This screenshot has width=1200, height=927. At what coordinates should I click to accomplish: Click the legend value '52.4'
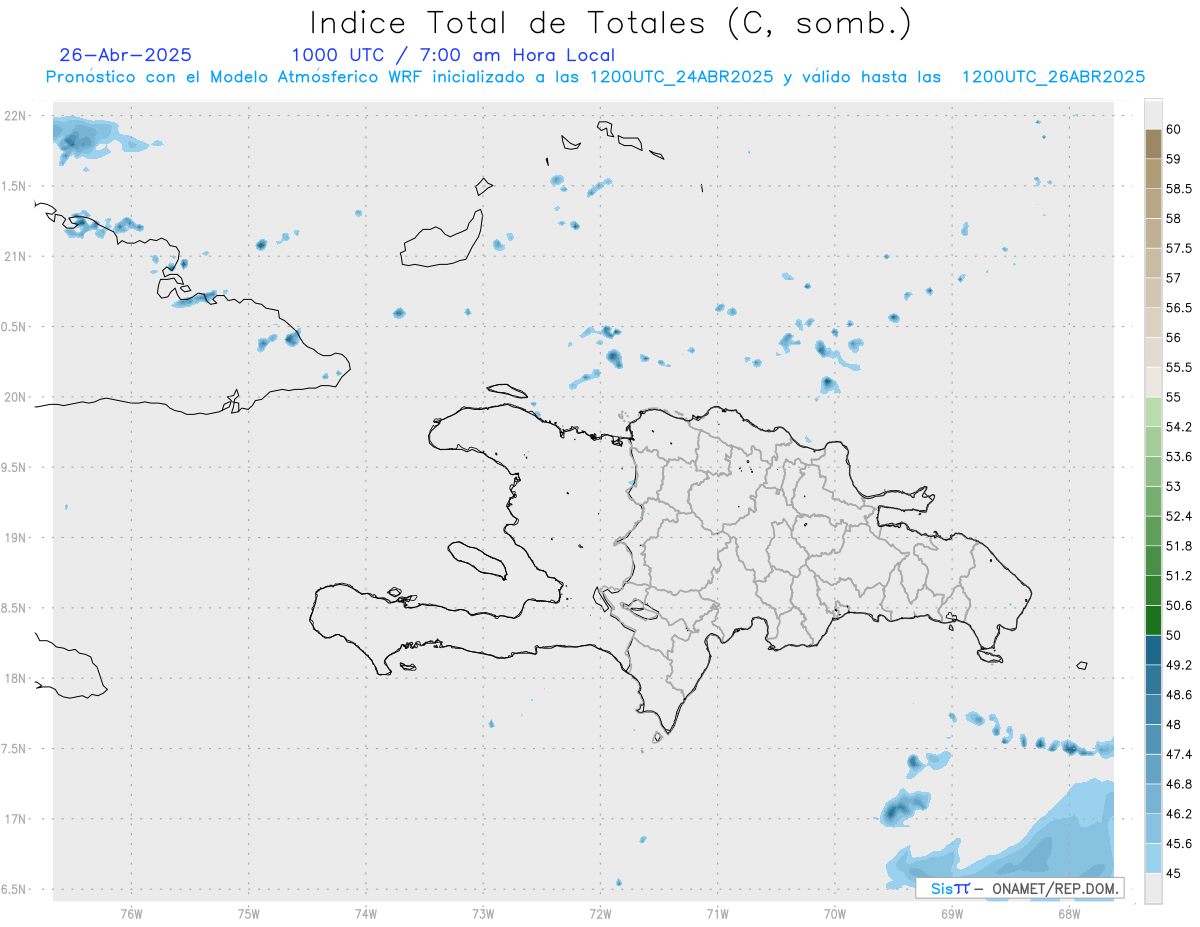[1179, 516]
